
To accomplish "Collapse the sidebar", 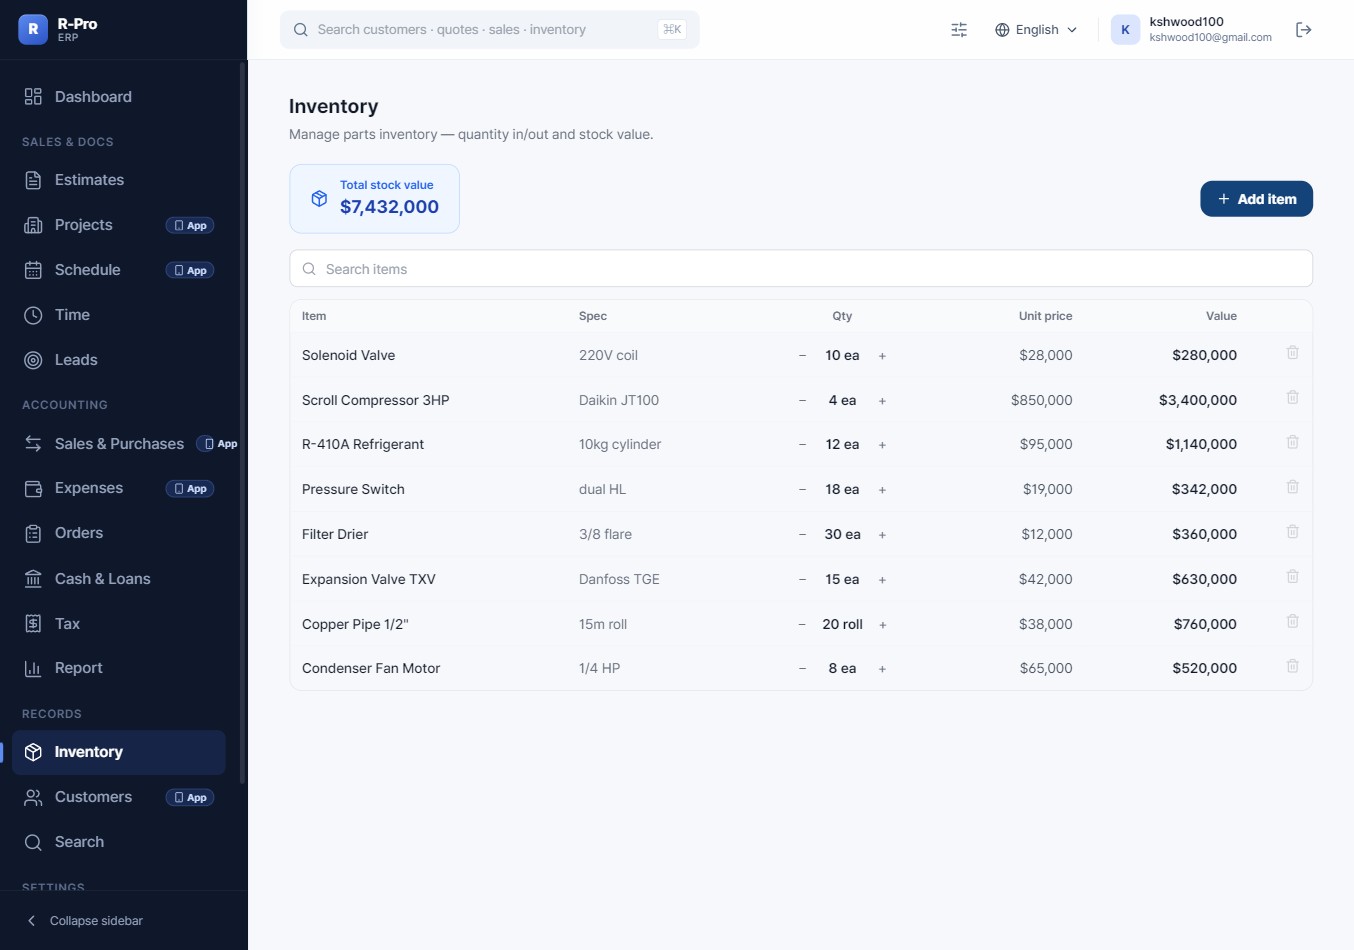I will pos(85,920).
